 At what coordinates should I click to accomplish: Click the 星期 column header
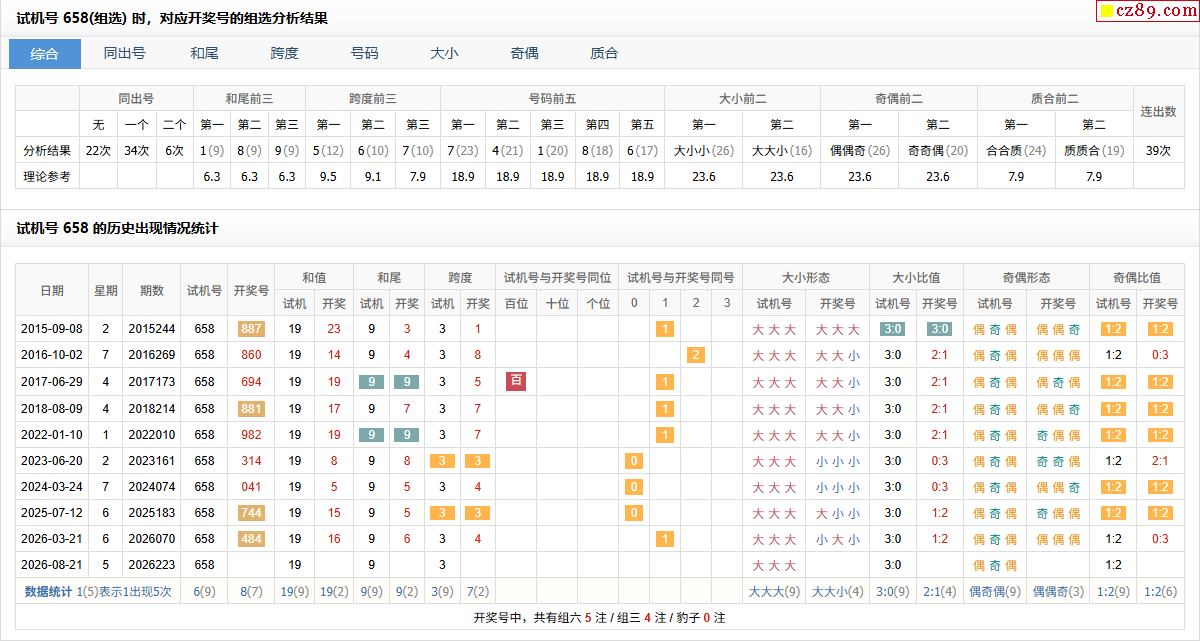(106, 290)
